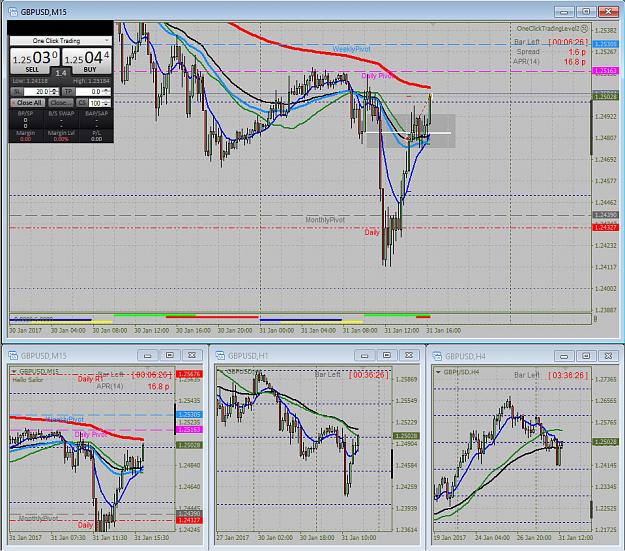The image size is (625, 551).
Task: Click the WeeklyPivot label in main chart
Action: click(351, 49)
